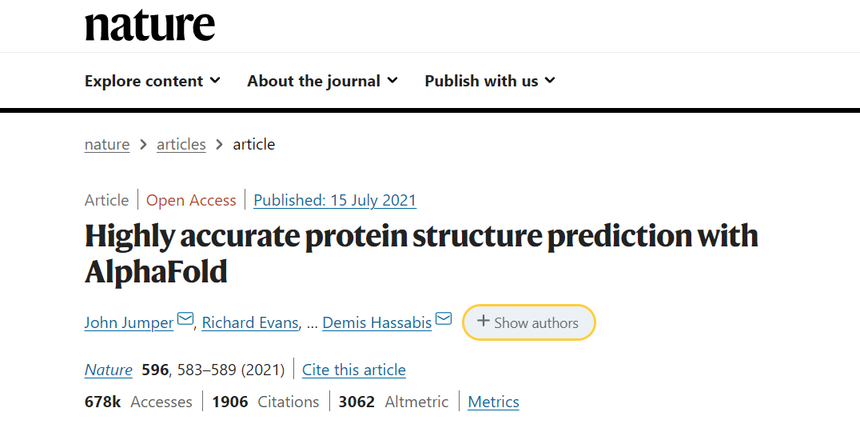Open the Richard Evans author link
Image resolution: width=860 pixels, height=432 pixels.
click(x=250, y=323)
